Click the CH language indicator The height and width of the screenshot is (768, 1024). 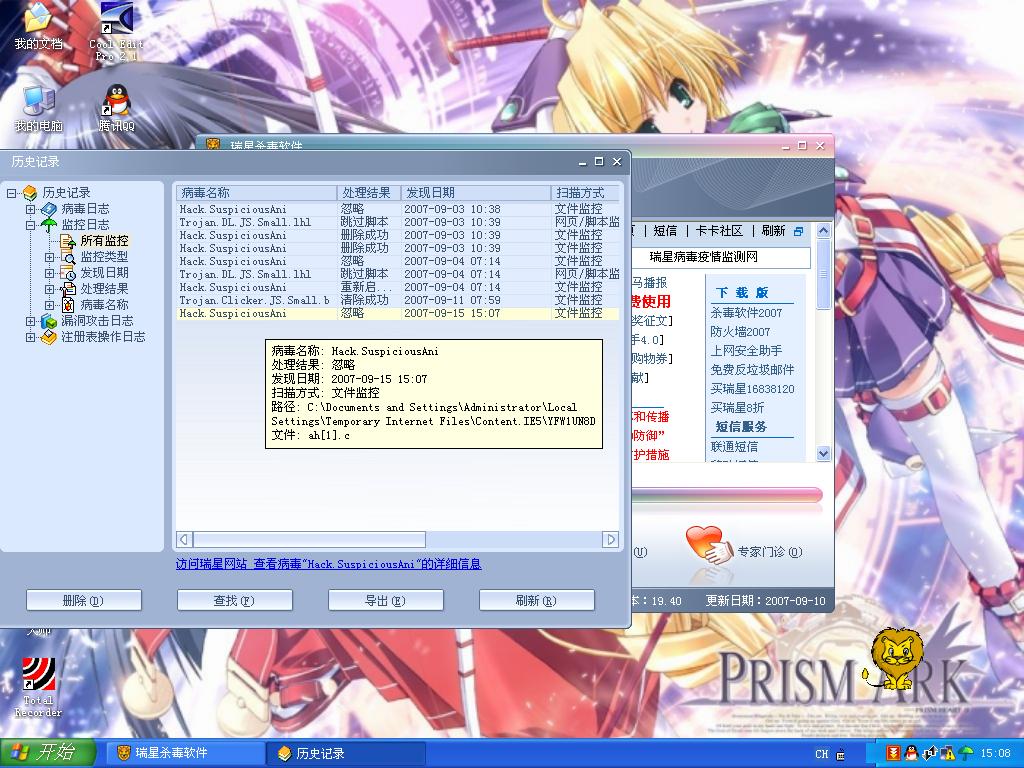(822, 754)
